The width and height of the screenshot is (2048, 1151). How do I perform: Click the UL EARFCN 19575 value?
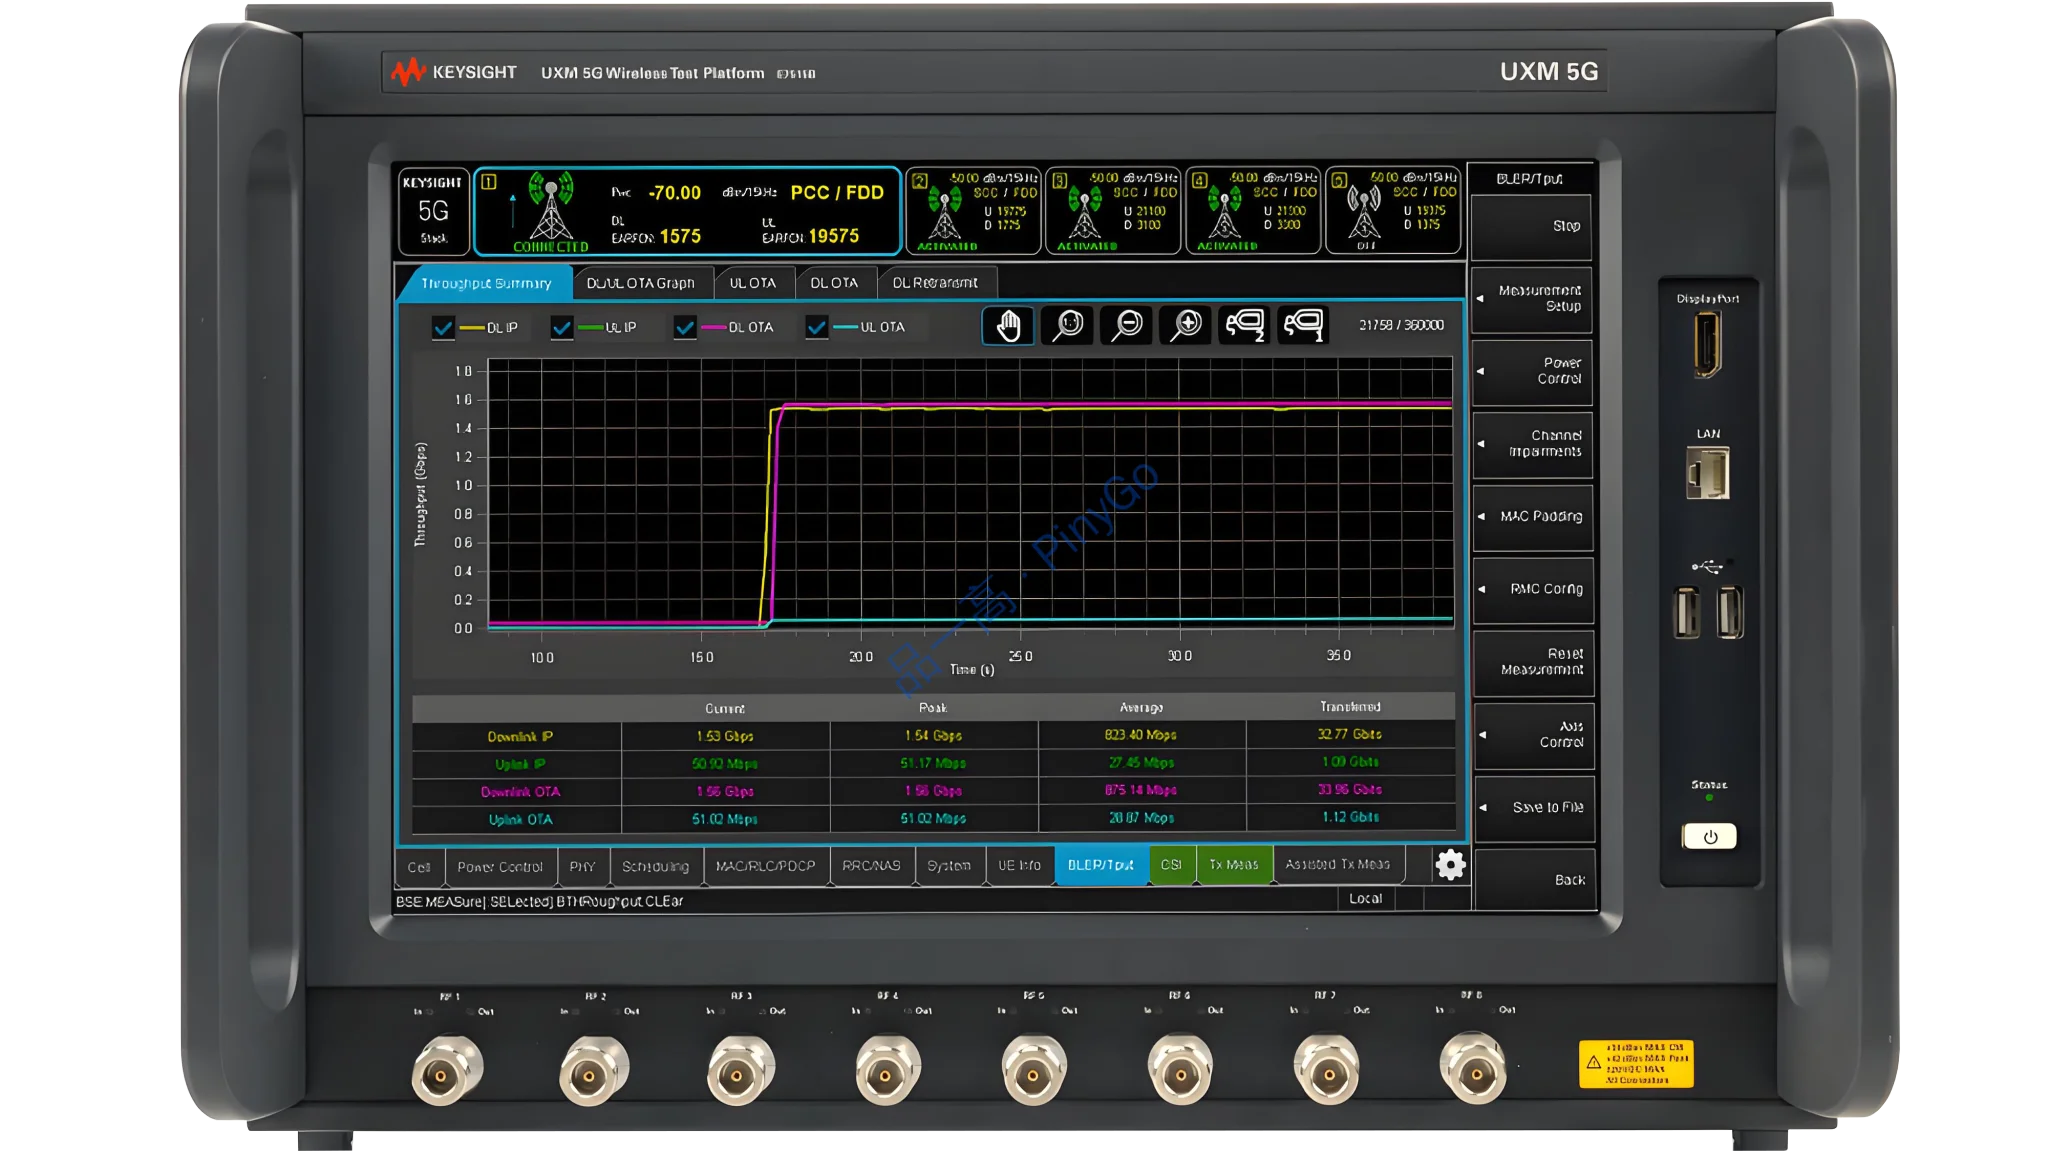(834, 237)
